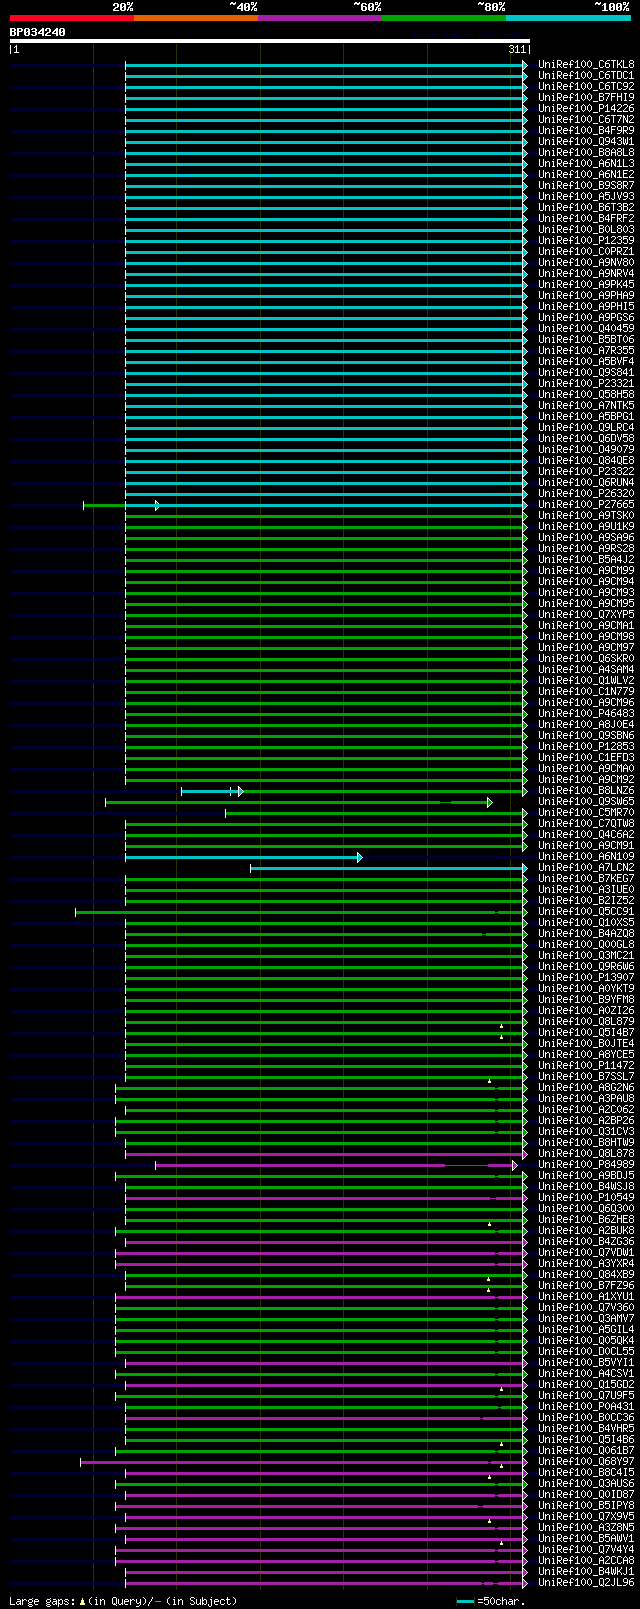Select label UniRef100_P12853
The image size is (640, 1609).
pos(586,746)
